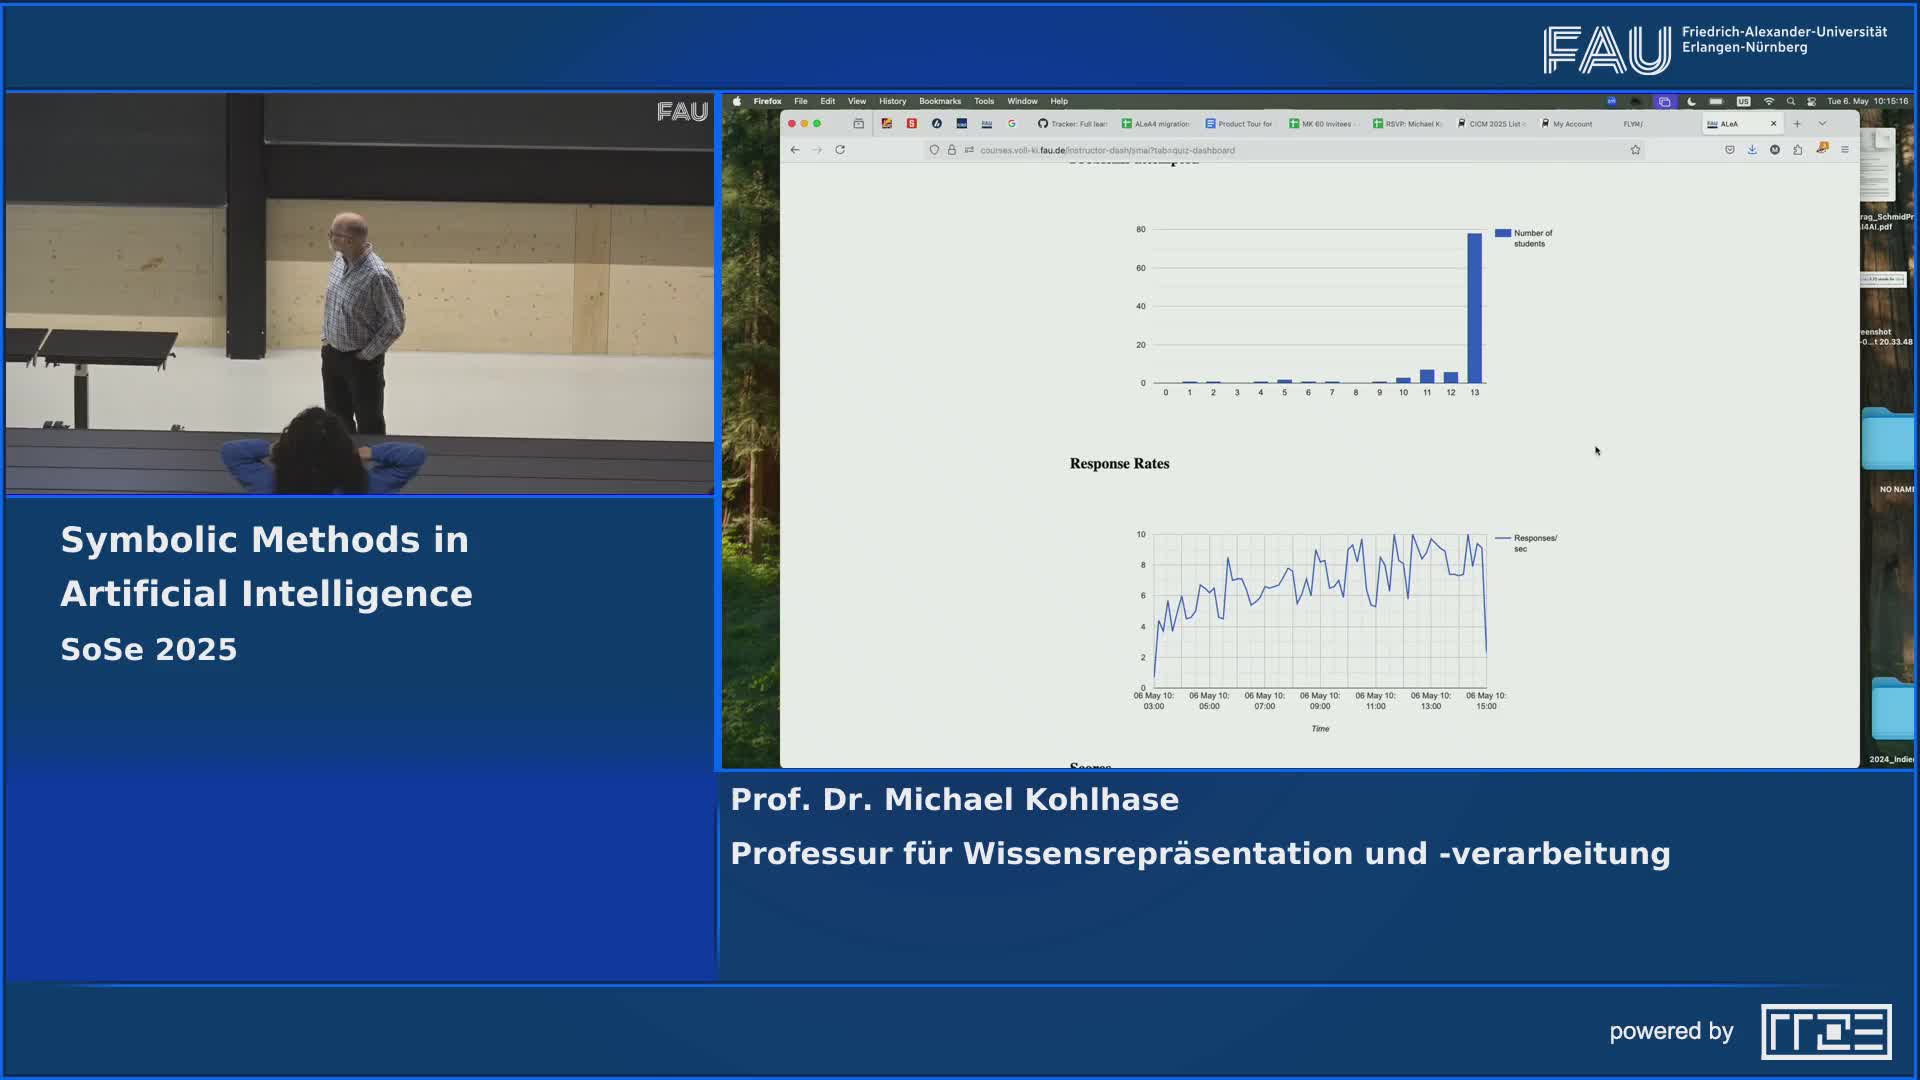Open a new browser tab
The height and width of the screenshot is (1080, 1920).
tap(1797, 124)
